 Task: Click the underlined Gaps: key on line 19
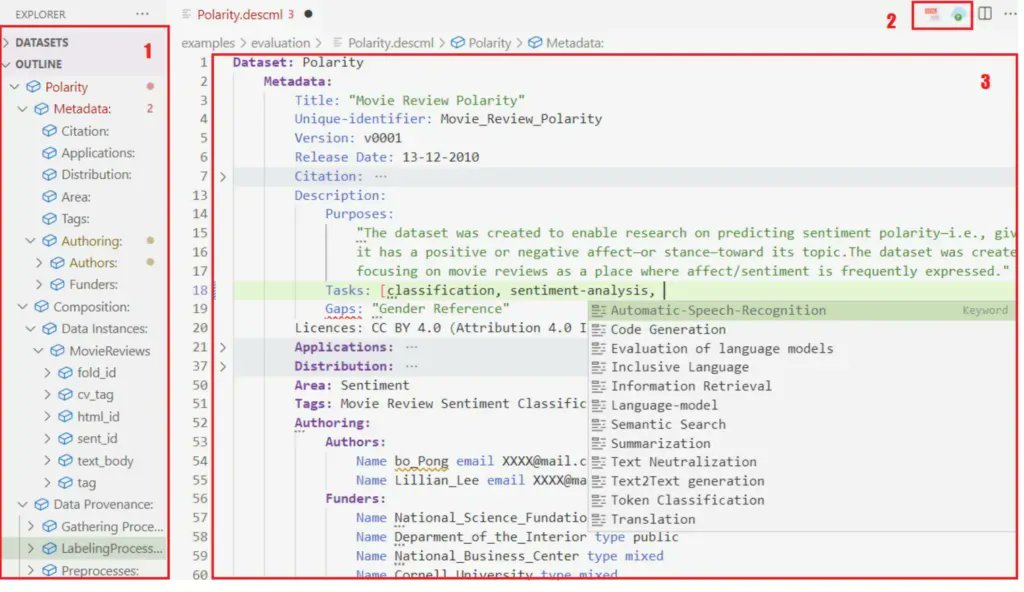click(x=344, y=308)
